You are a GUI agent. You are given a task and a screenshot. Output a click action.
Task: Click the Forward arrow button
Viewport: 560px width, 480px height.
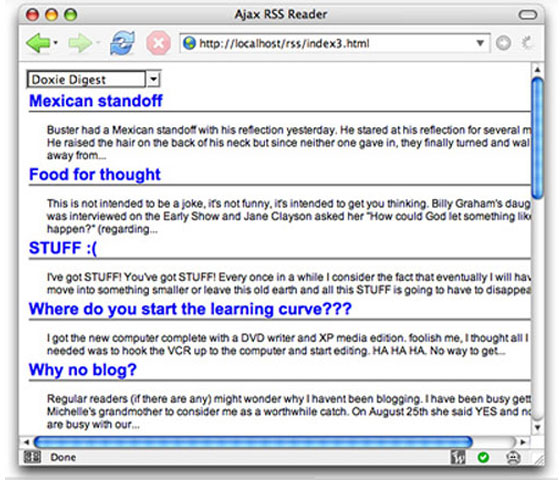coord(80,43)
